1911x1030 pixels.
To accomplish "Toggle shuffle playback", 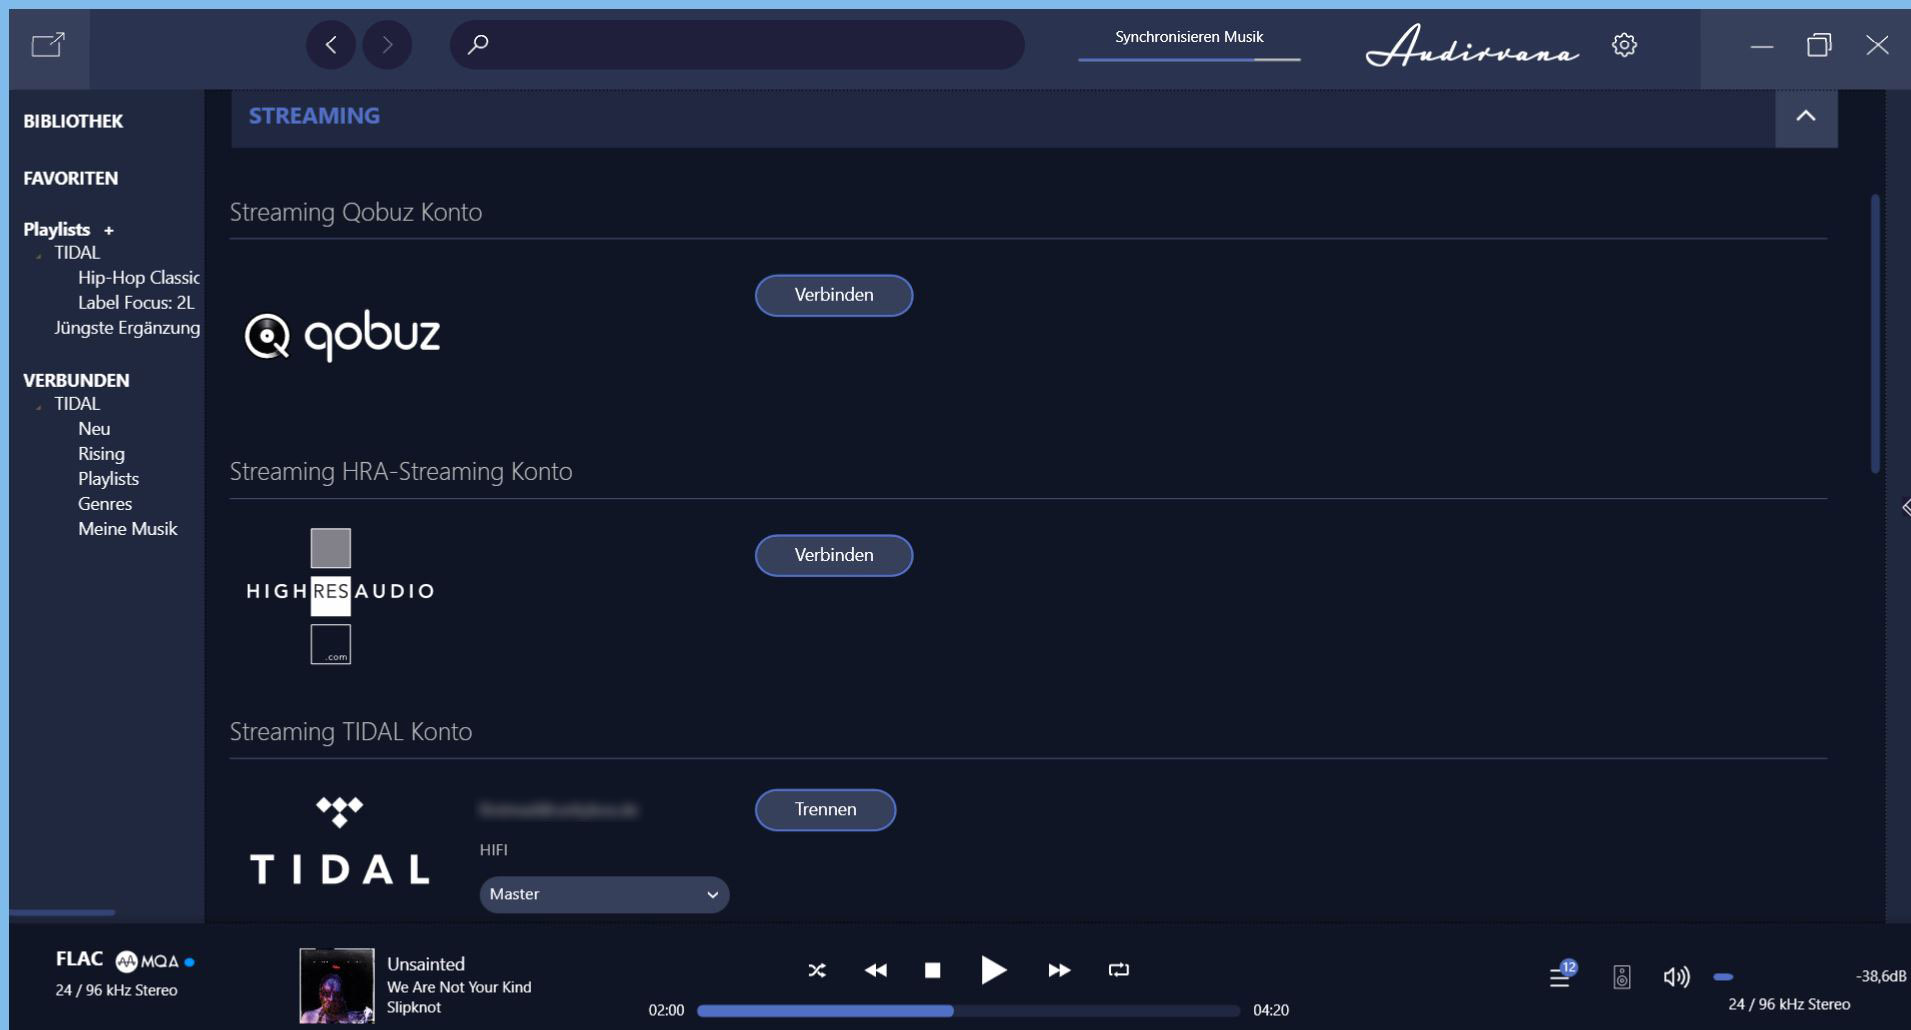I will pos(817,970).
